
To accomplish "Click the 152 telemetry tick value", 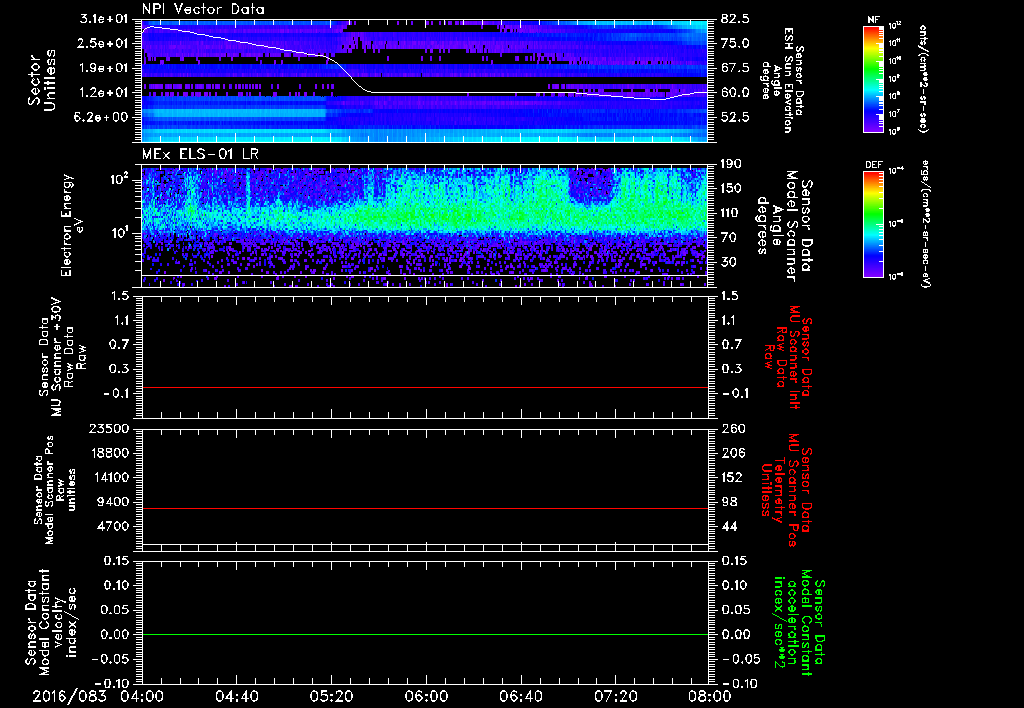I will pos(731,477).
